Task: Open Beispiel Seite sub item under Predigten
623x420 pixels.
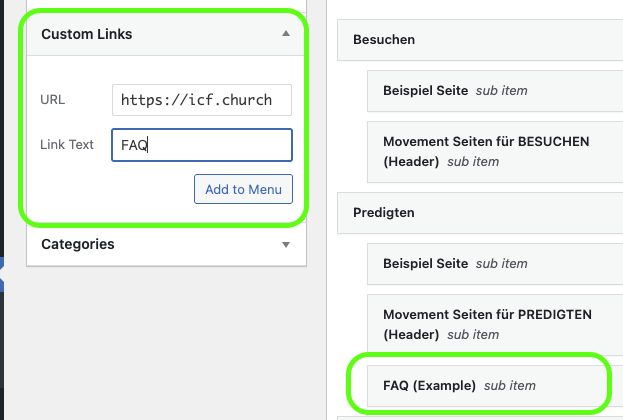Action: click(x=425, y=264)
